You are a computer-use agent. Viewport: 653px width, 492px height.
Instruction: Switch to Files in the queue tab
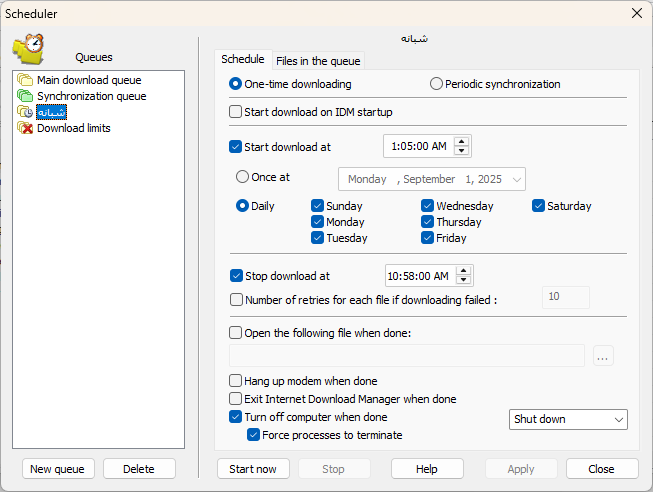(318, 61)
